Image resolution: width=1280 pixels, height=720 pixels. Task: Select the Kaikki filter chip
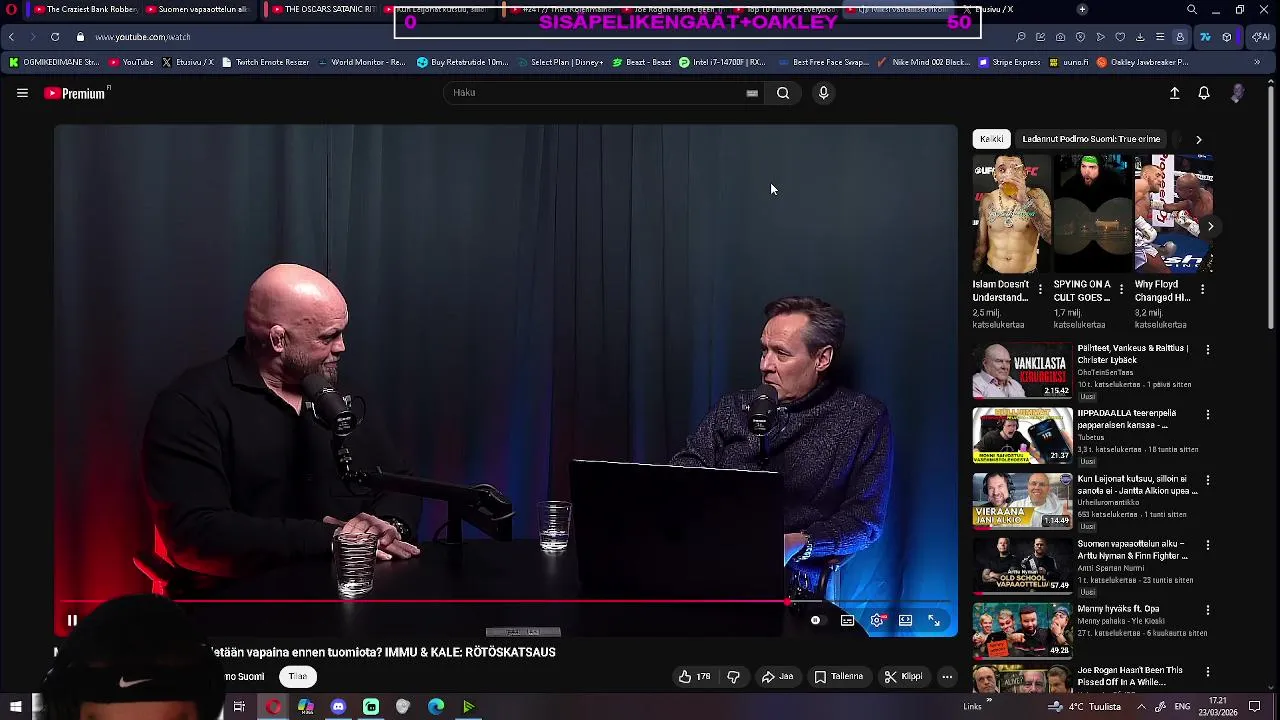point(992,140)
